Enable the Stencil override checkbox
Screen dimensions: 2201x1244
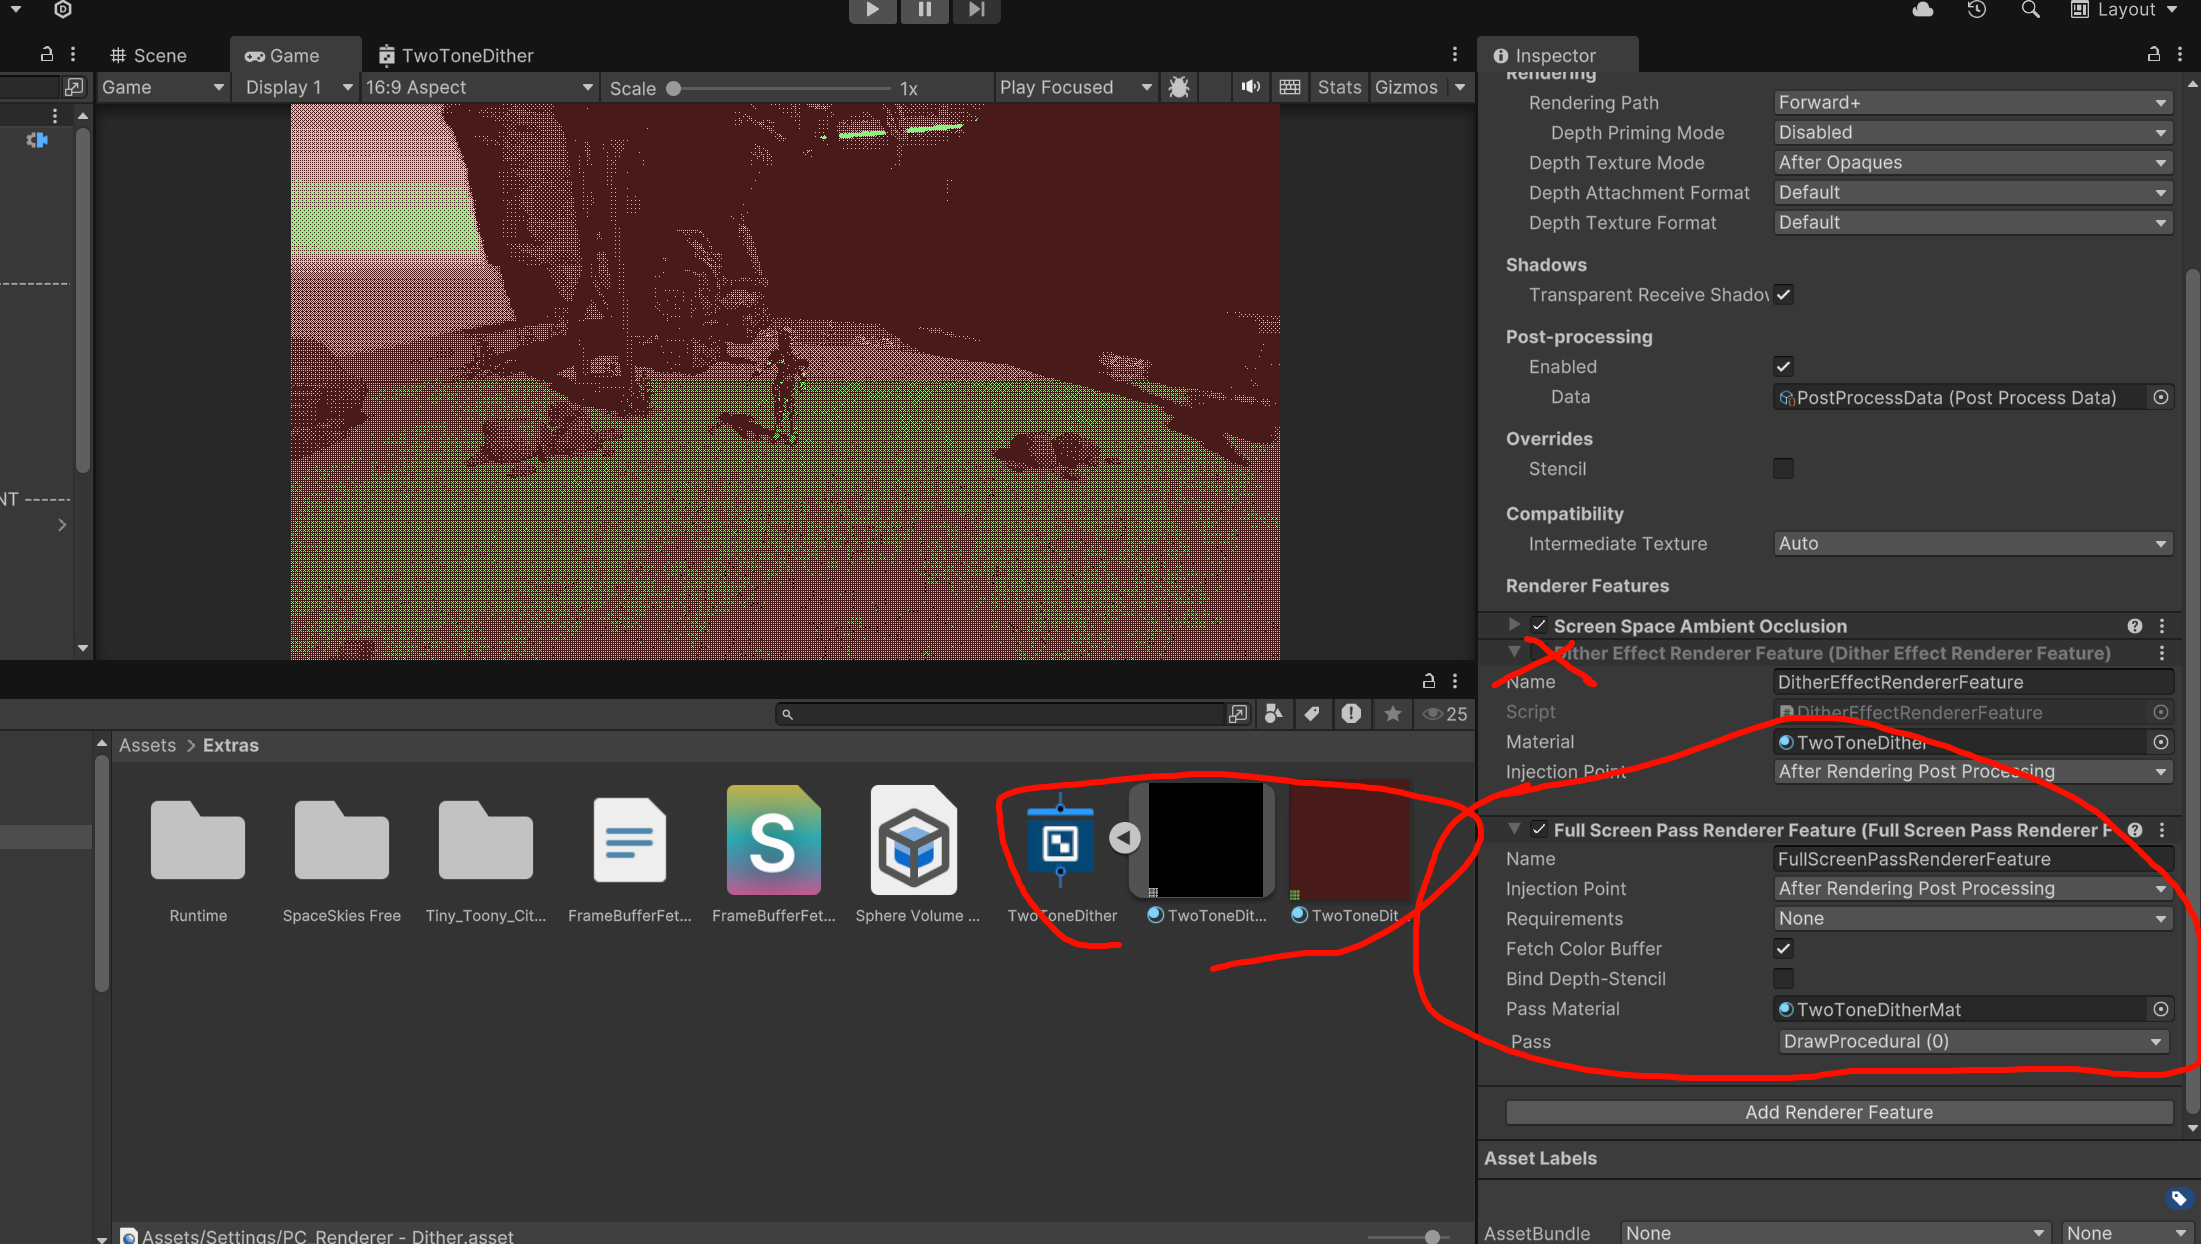click(x=1783, y=469)
